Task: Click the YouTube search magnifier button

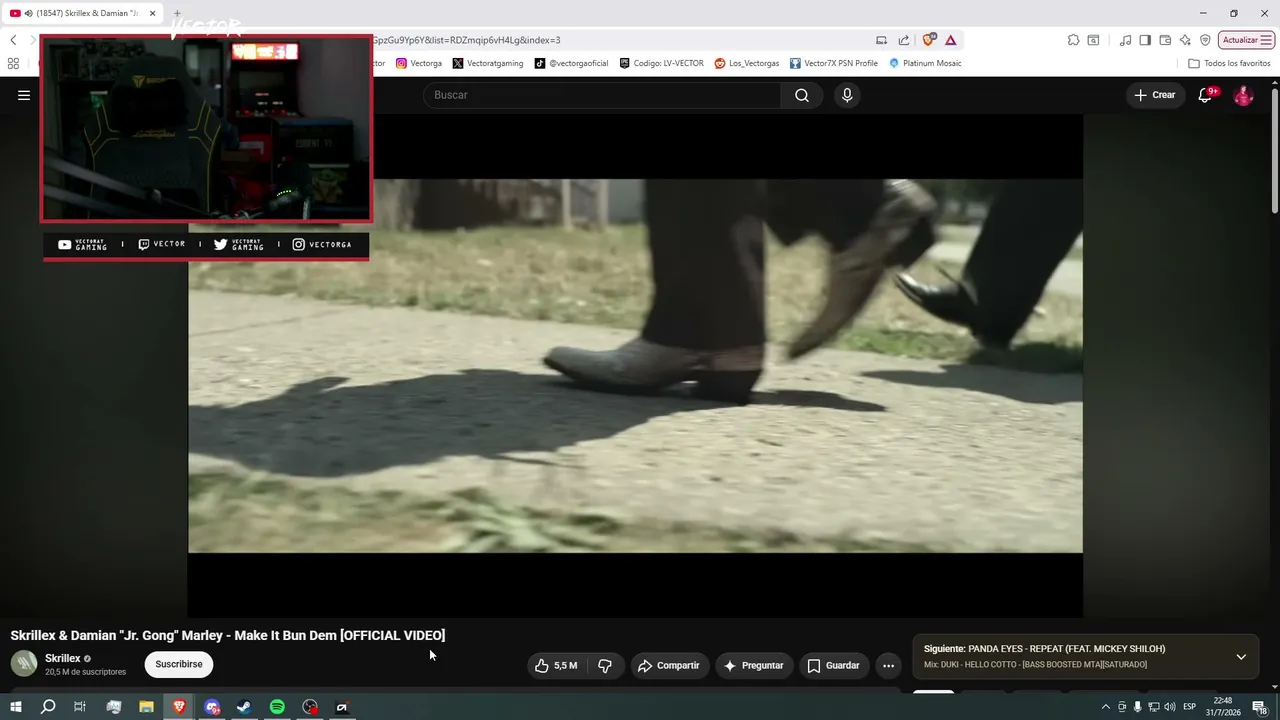Action: pyautogui.click(x=802, y=95)
